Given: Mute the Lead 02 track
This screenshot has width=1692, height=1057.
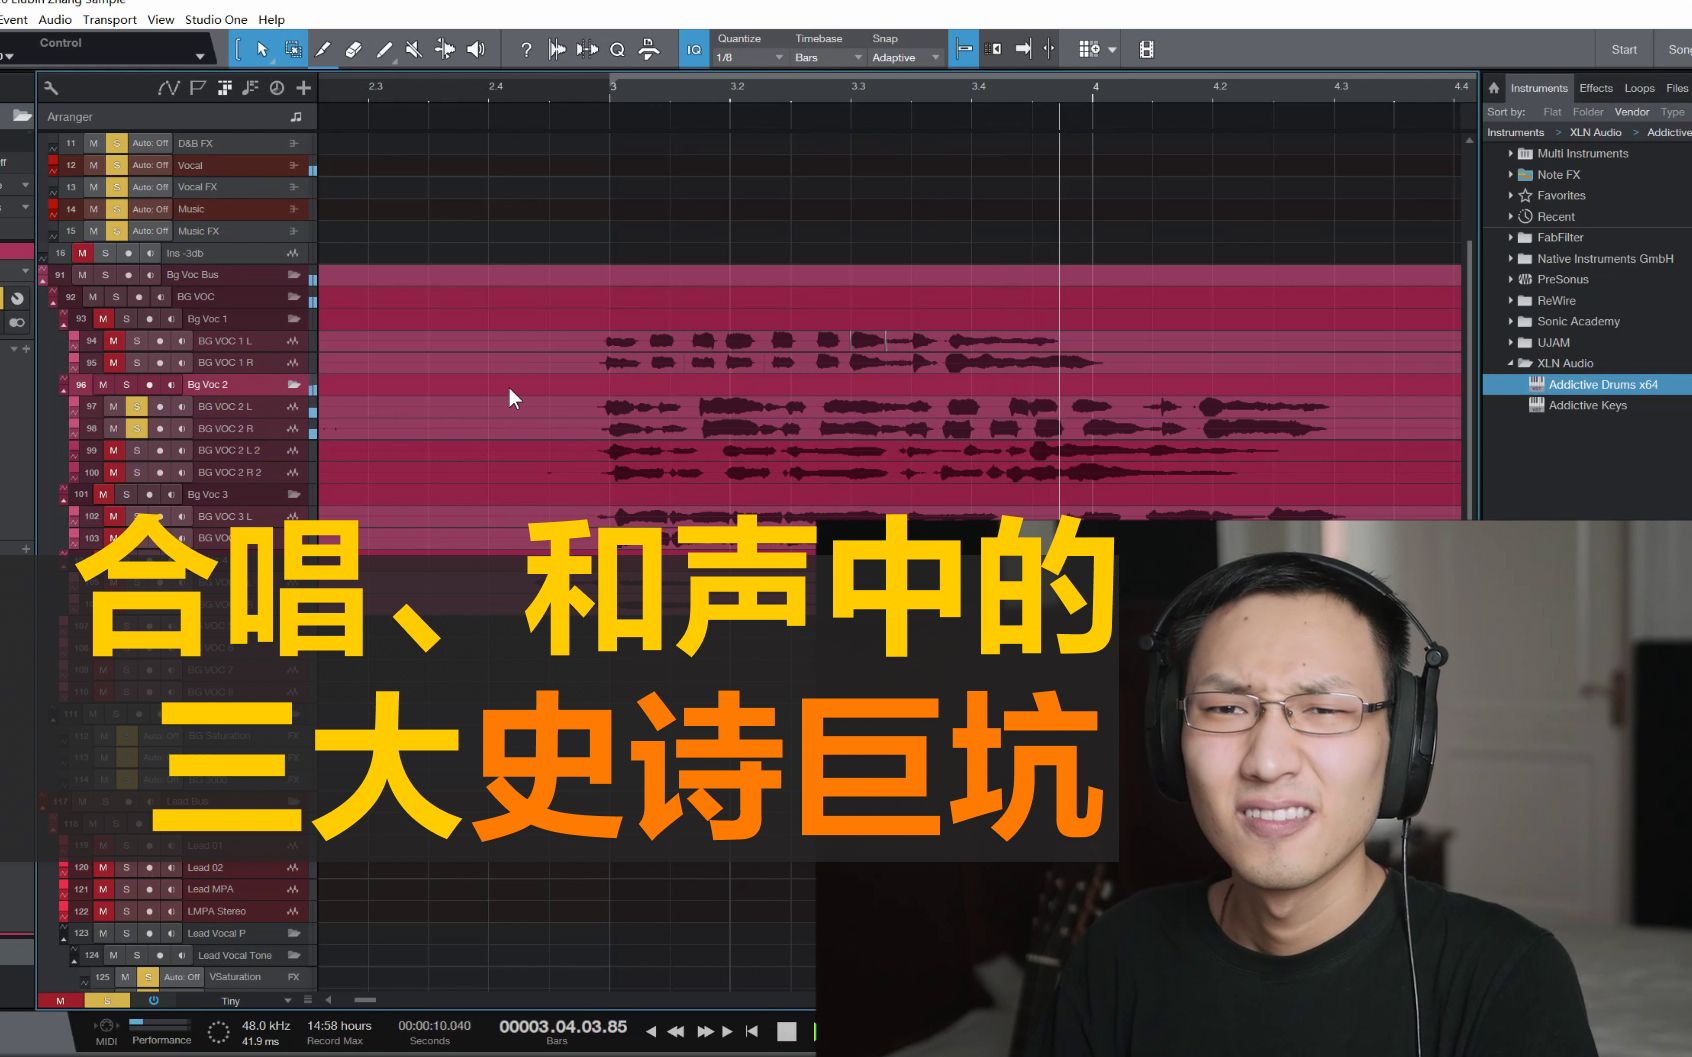Looking at the screenshot, I should (103, 868).
